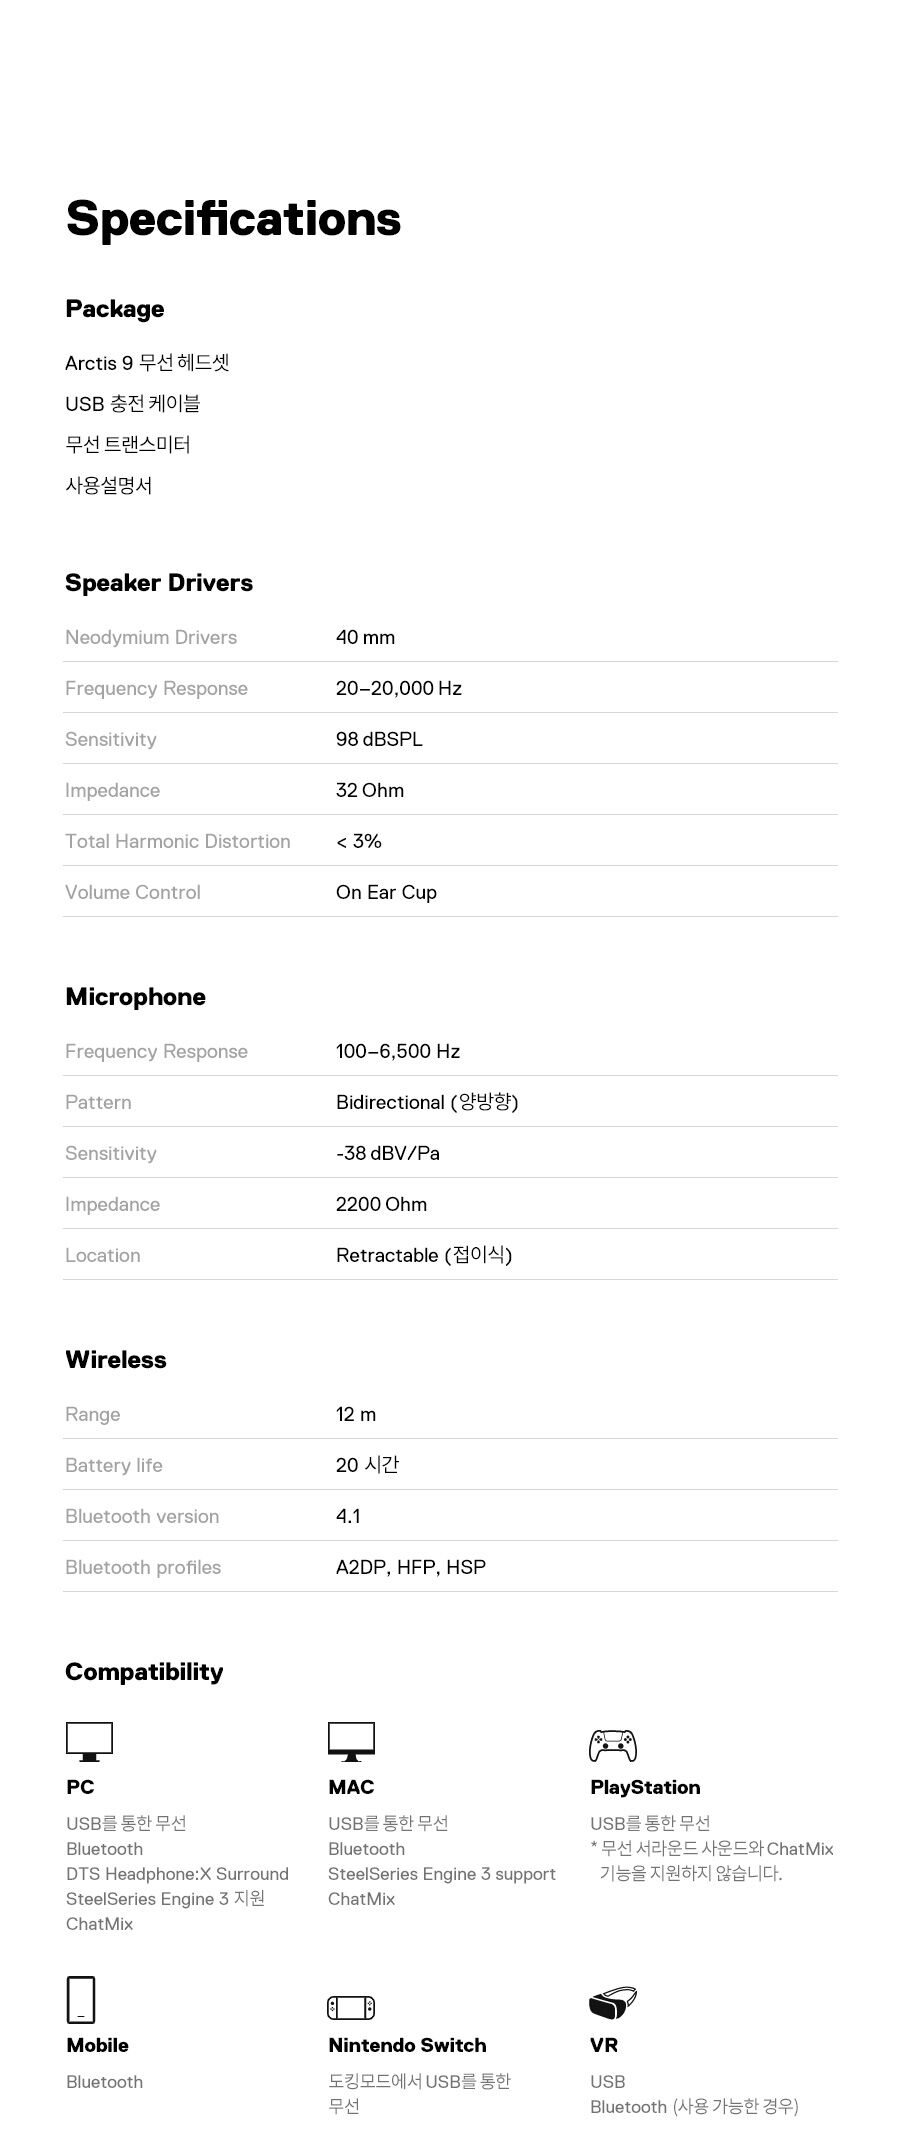Click the Microphone section heading
This screenshot has width=900, height=2130.
point(136,997)
